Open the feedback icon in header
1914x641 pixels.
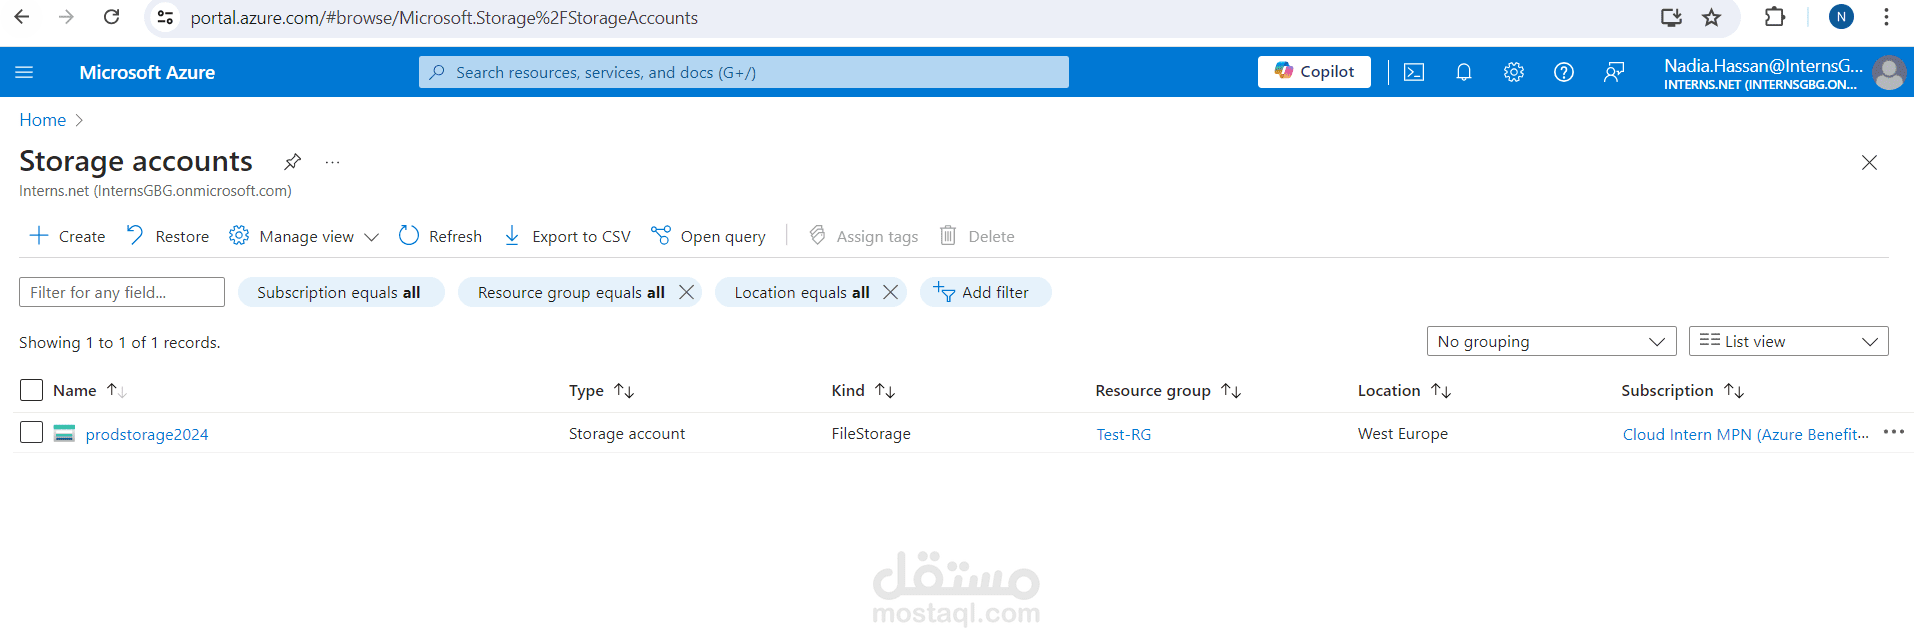pos(1614,72)
